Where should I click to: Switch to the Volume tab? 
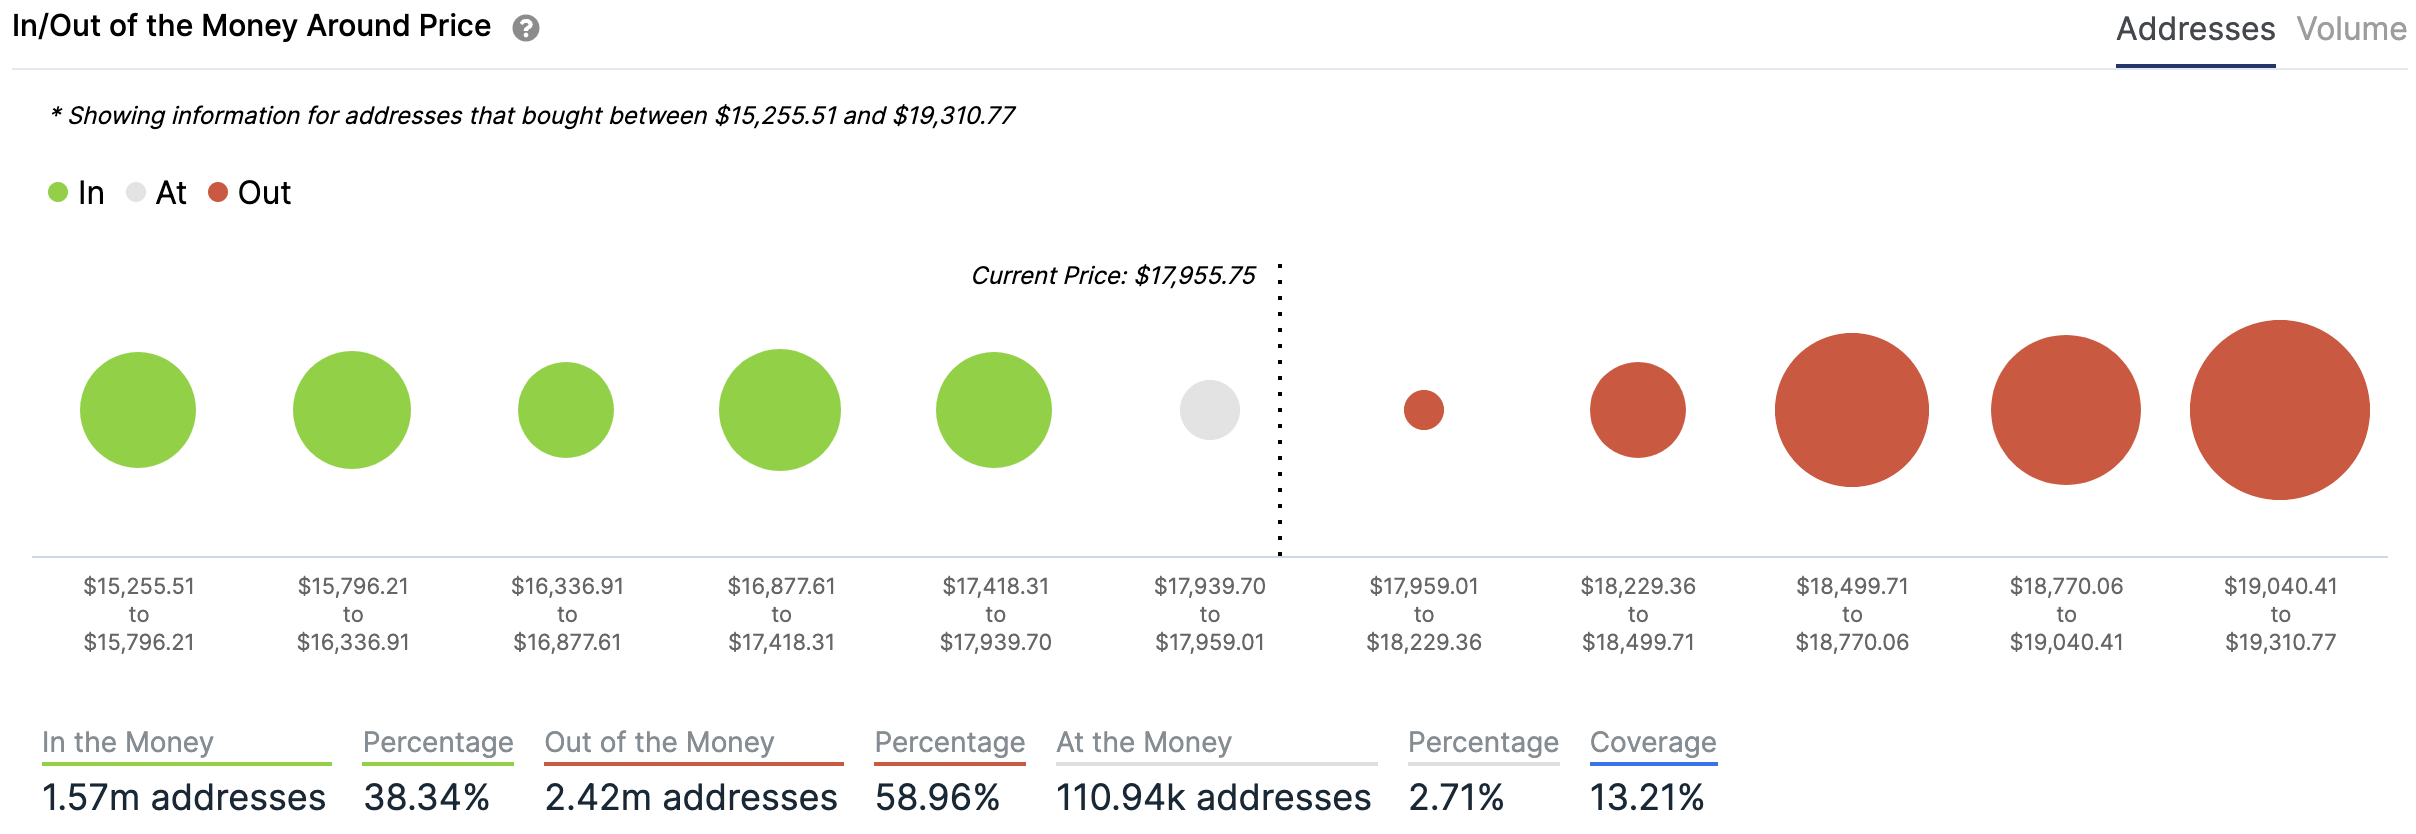(2351, 29)
